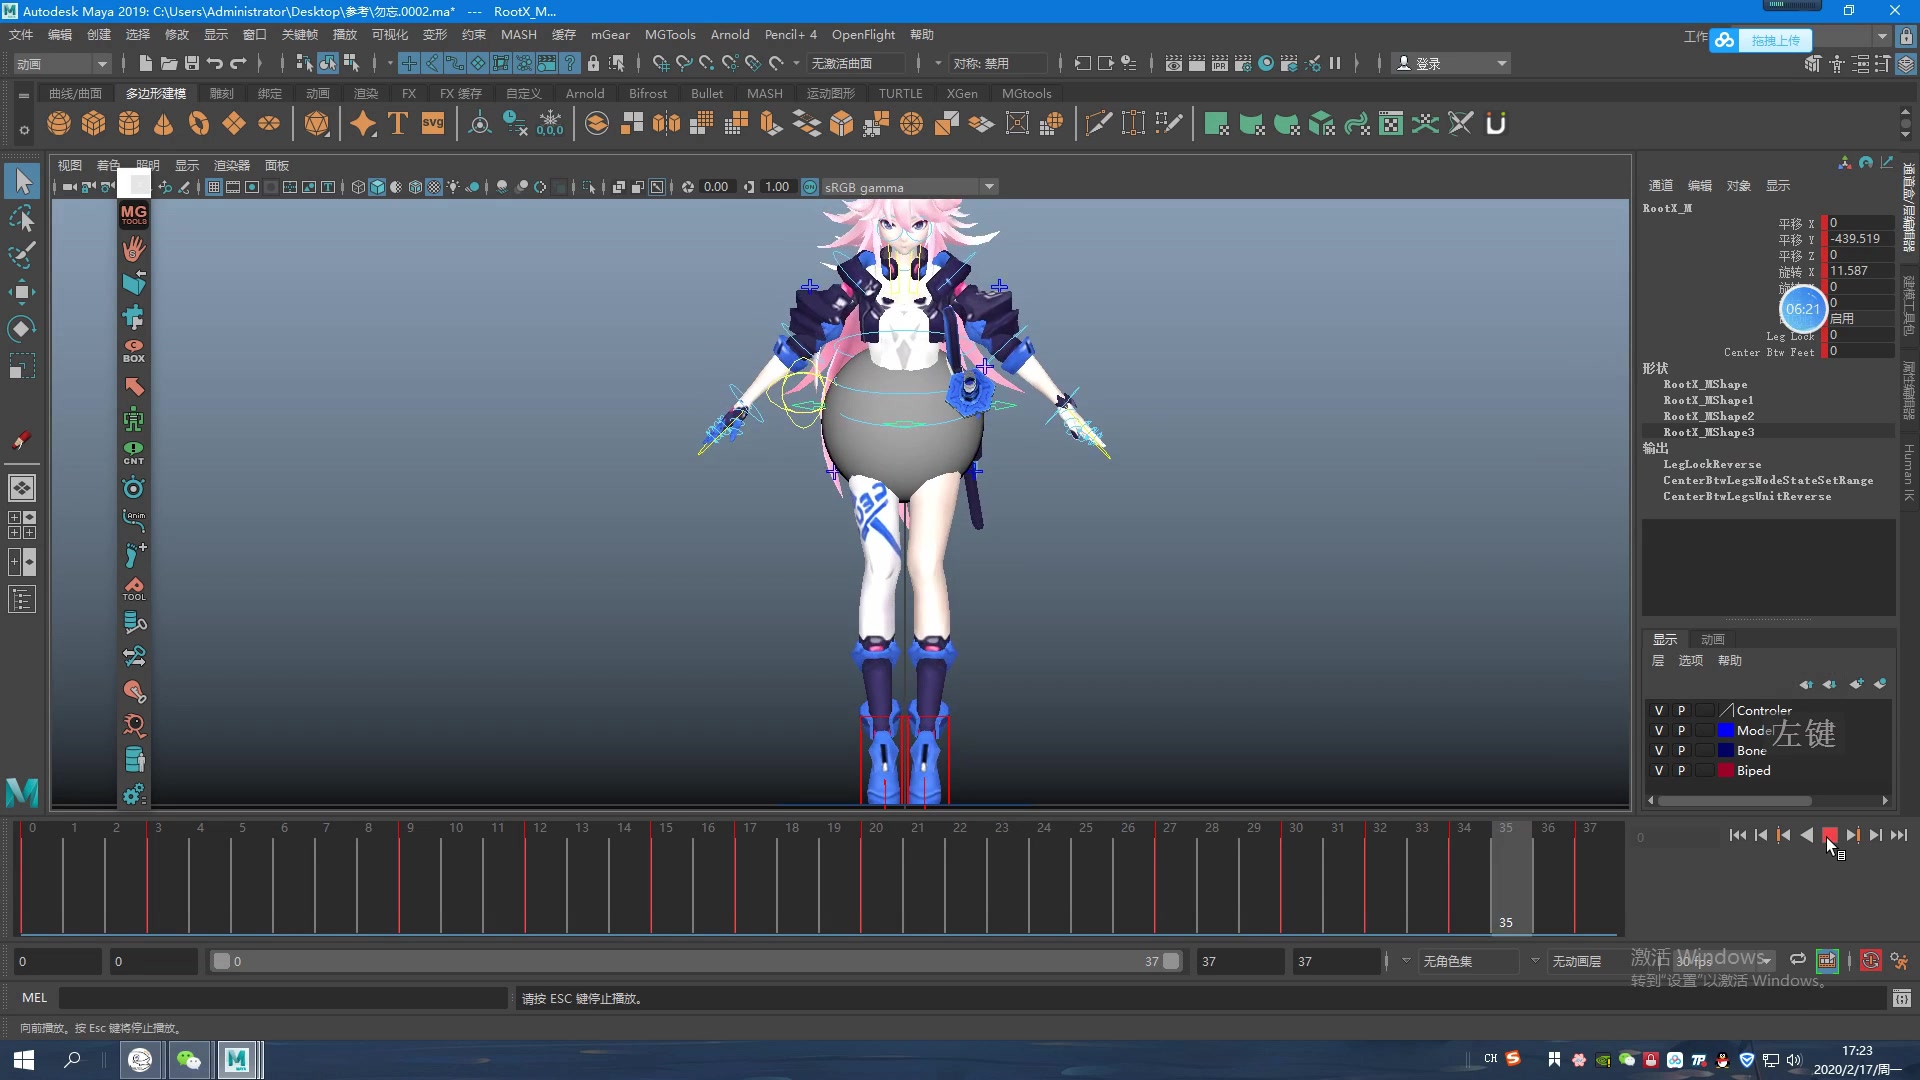
Task: Activate the Select arrow tool in toolbox
Action: [22, 181]
